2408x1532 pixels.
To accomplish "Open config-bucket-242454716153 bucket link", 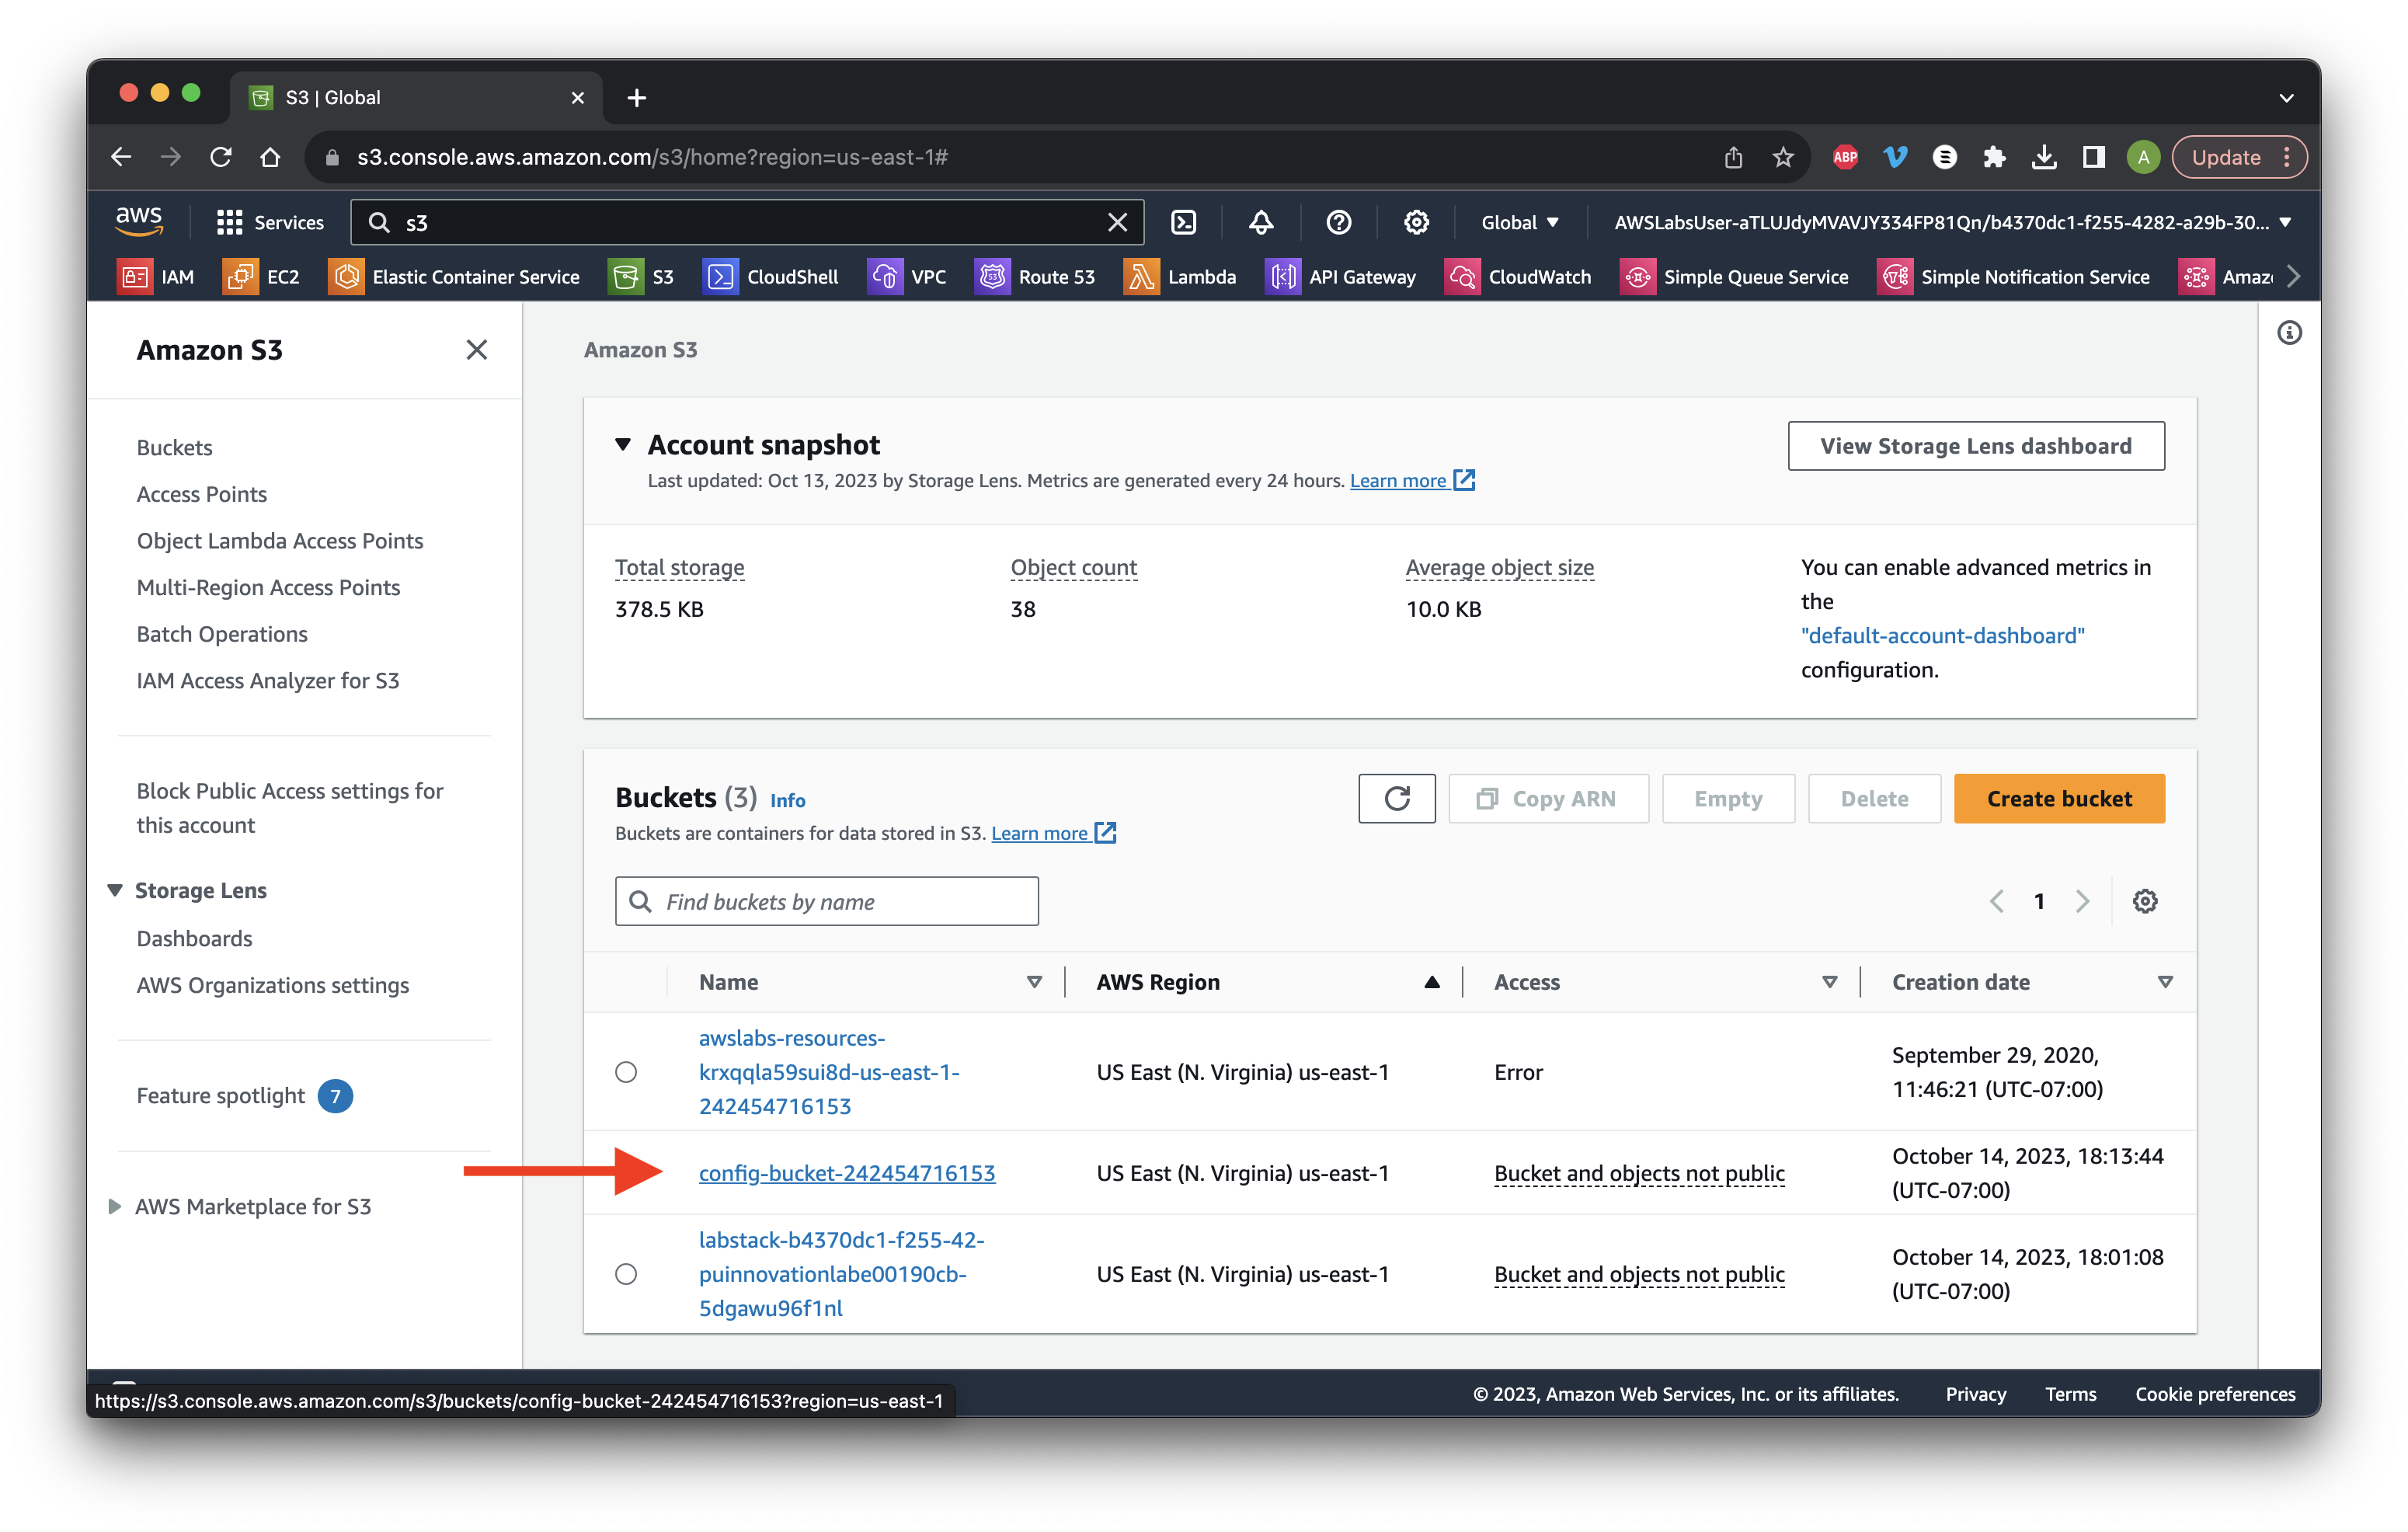I will [x=846, y=1173].
